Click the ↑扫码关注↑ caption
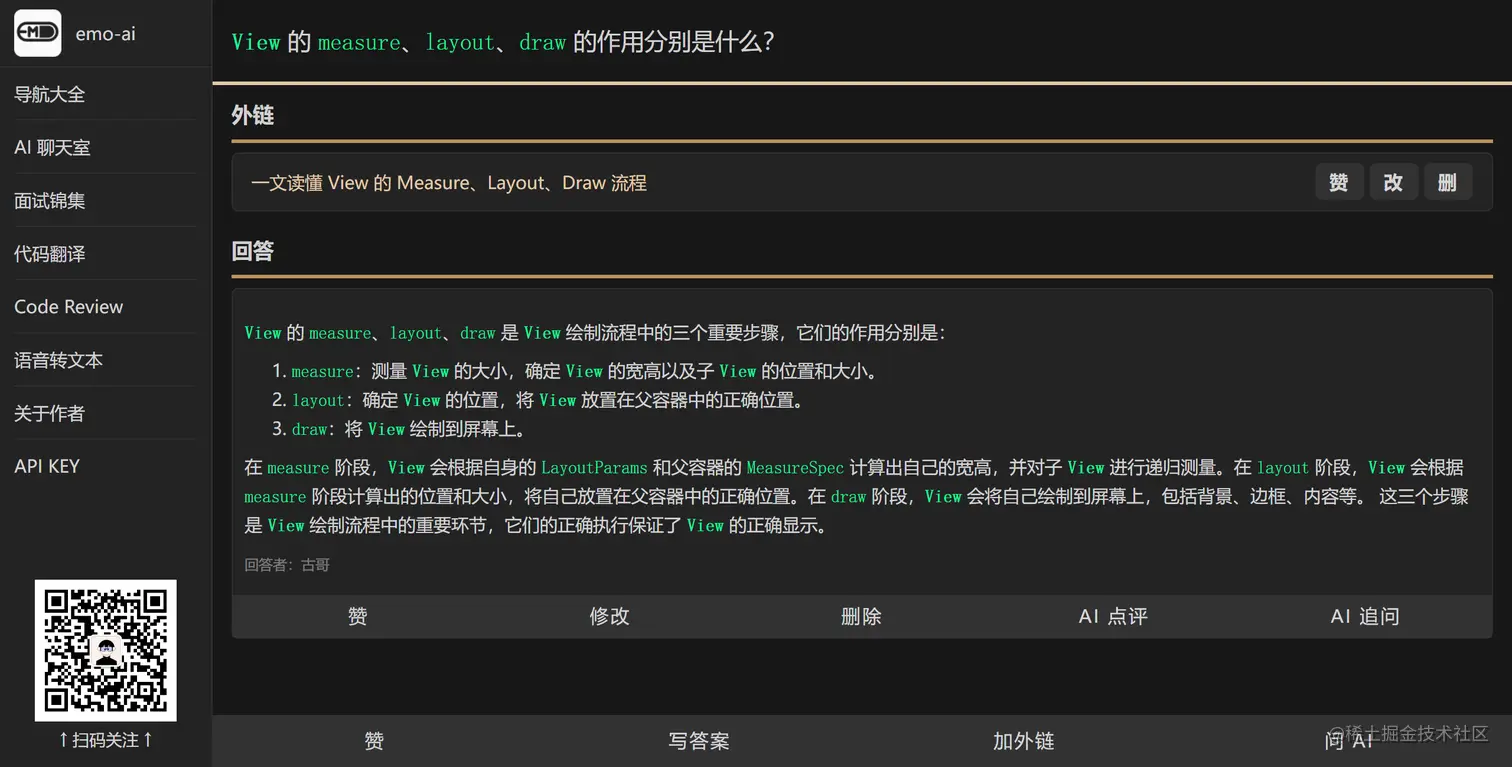 106,740
